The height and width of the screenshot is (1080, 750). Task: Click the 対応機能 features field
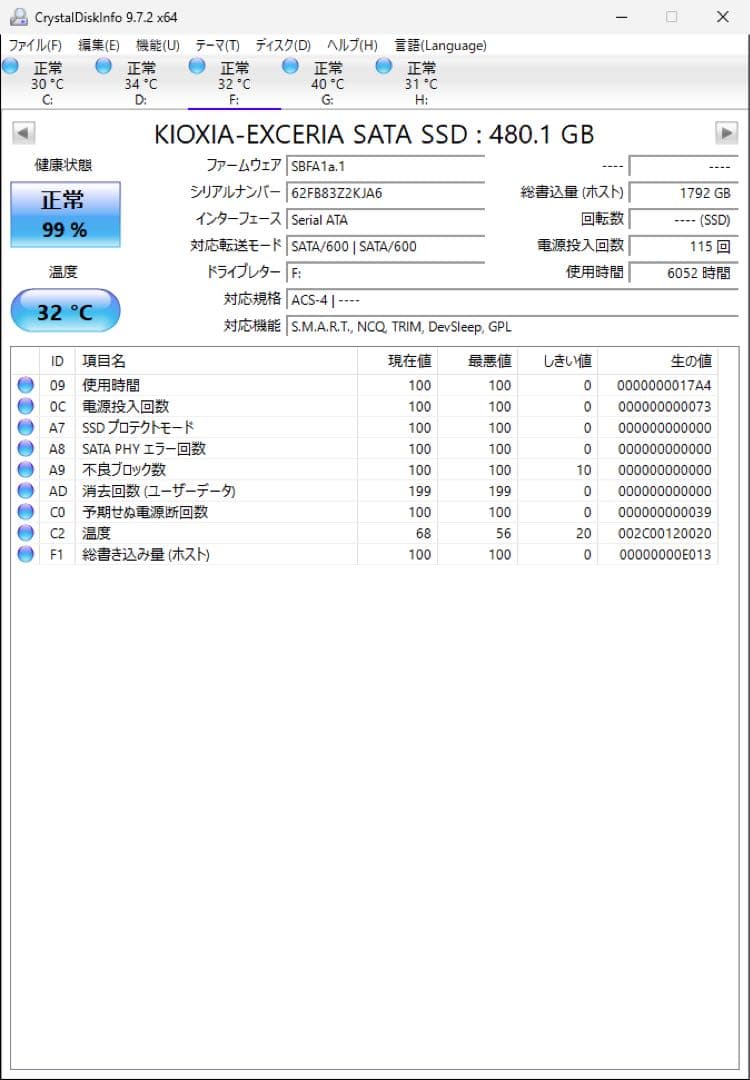pyautogui.click(x=512, y=326)
